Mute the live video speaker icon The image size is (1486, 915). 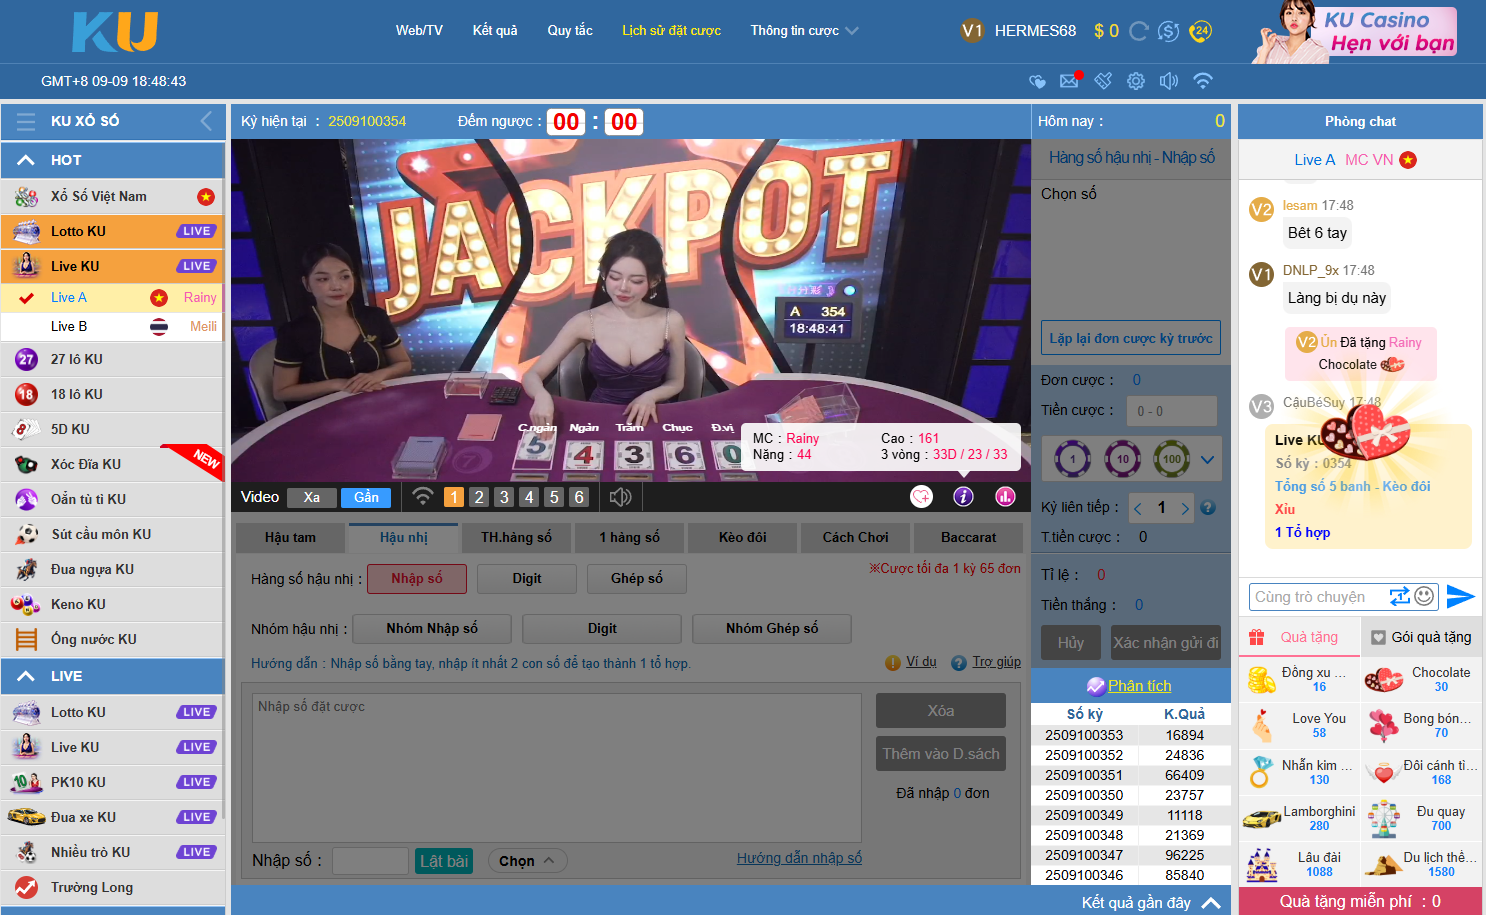[x=620, y=497]
